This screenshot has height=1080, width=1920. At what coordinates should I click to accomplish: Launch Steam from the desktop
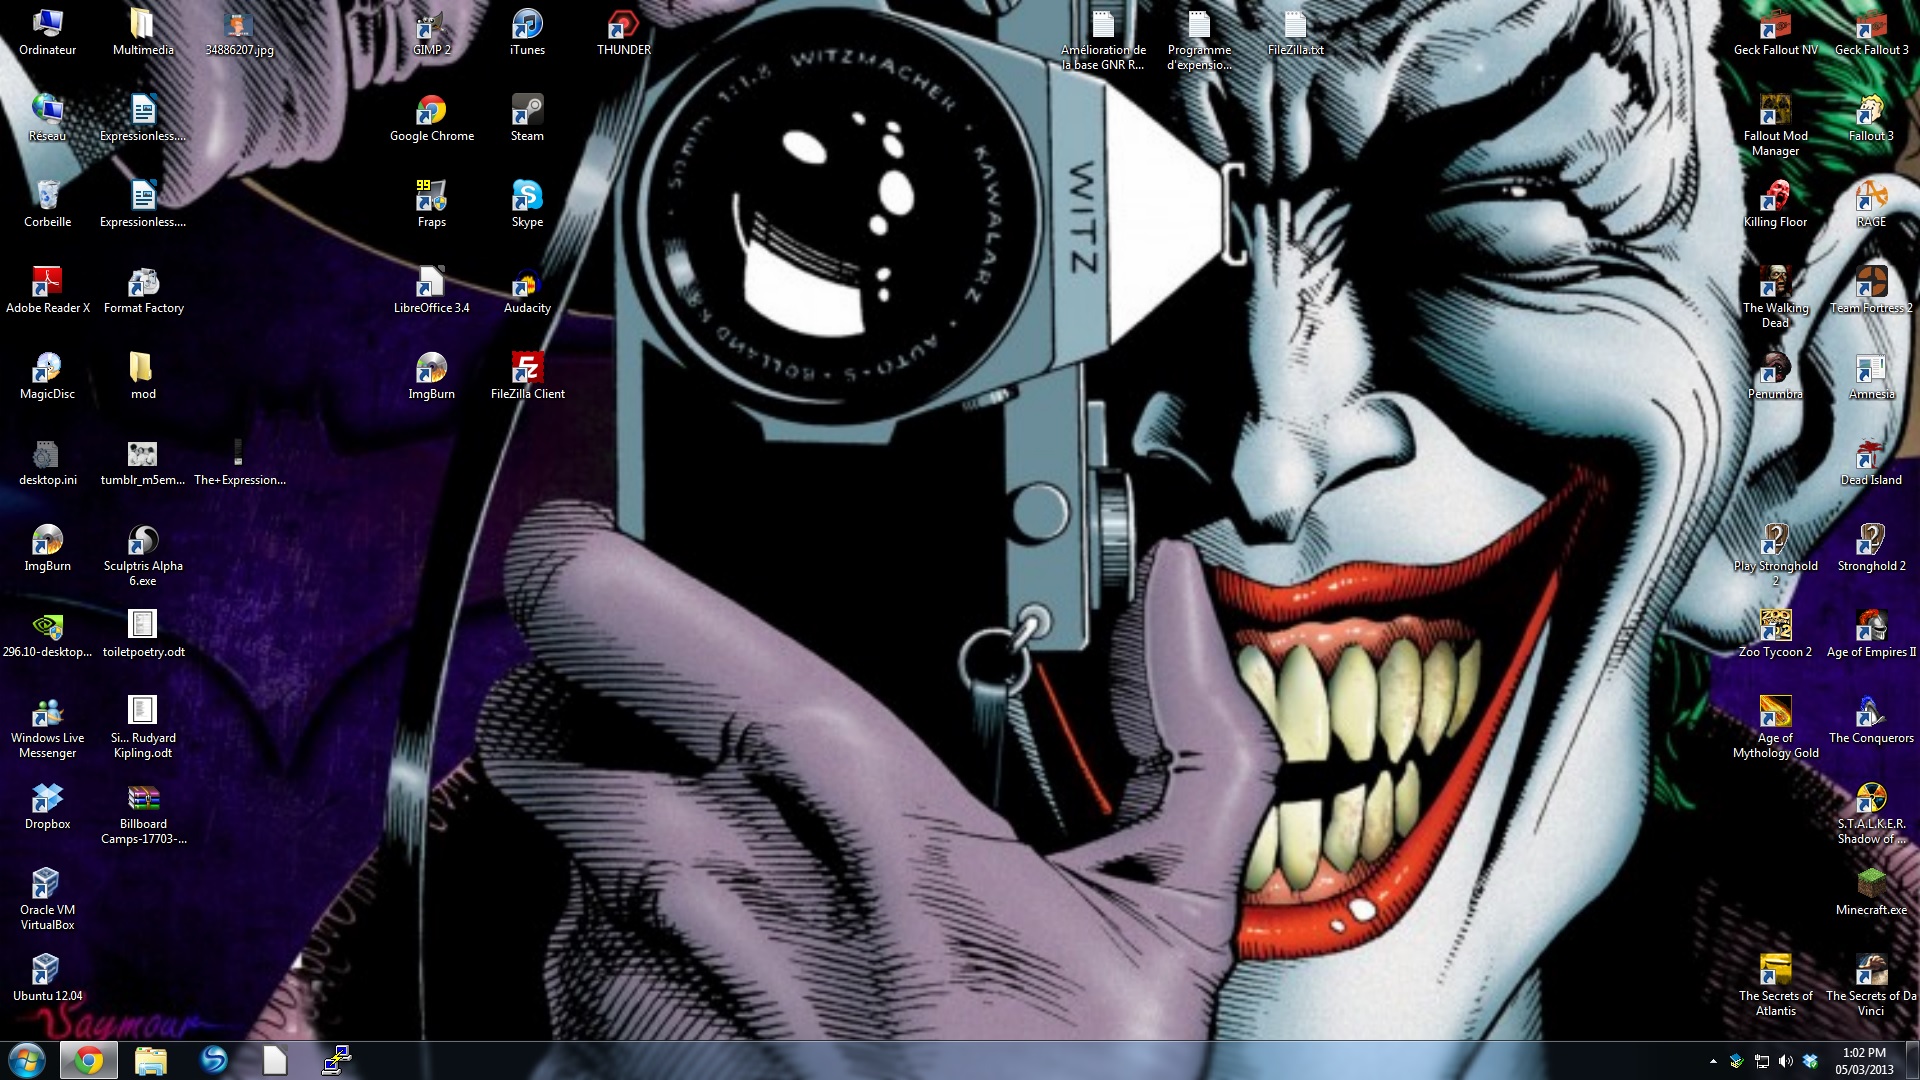pos(527,118)
